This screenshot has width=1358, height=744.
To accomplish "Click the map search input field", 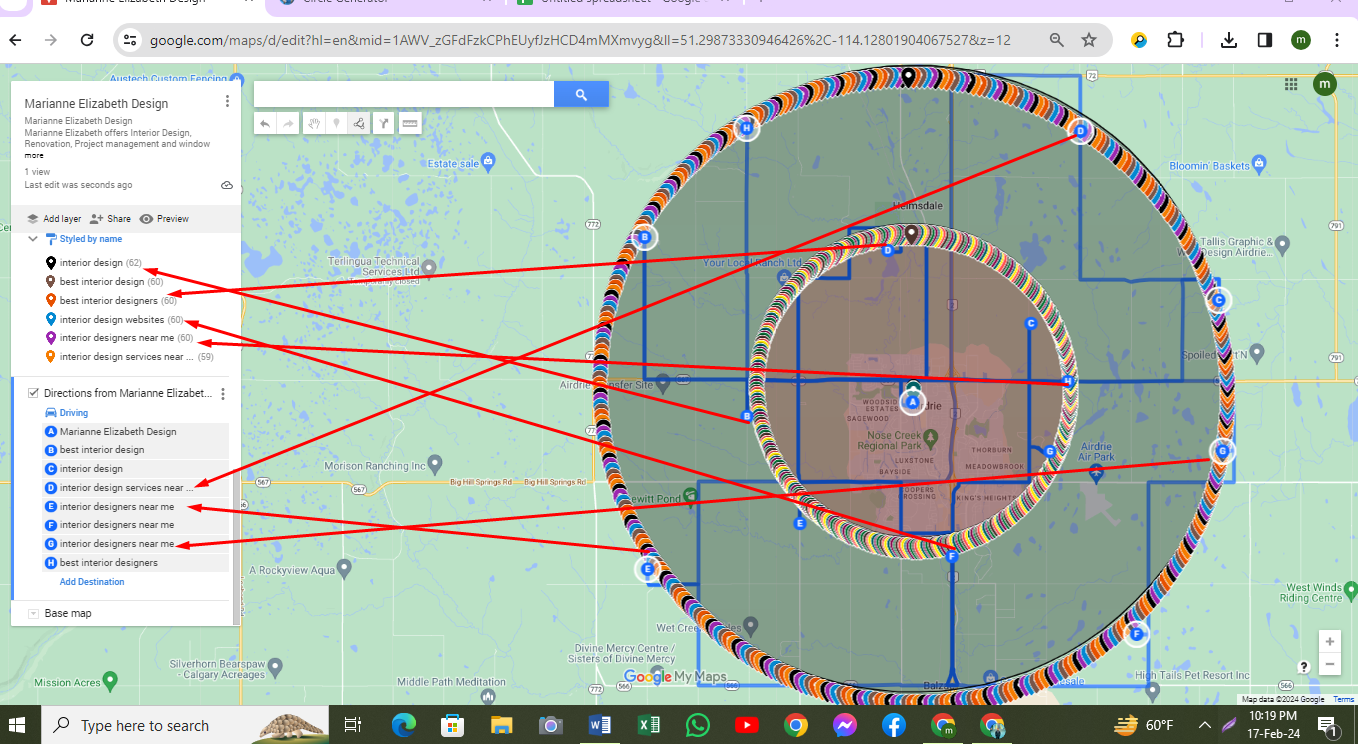I will pos(403,94).
